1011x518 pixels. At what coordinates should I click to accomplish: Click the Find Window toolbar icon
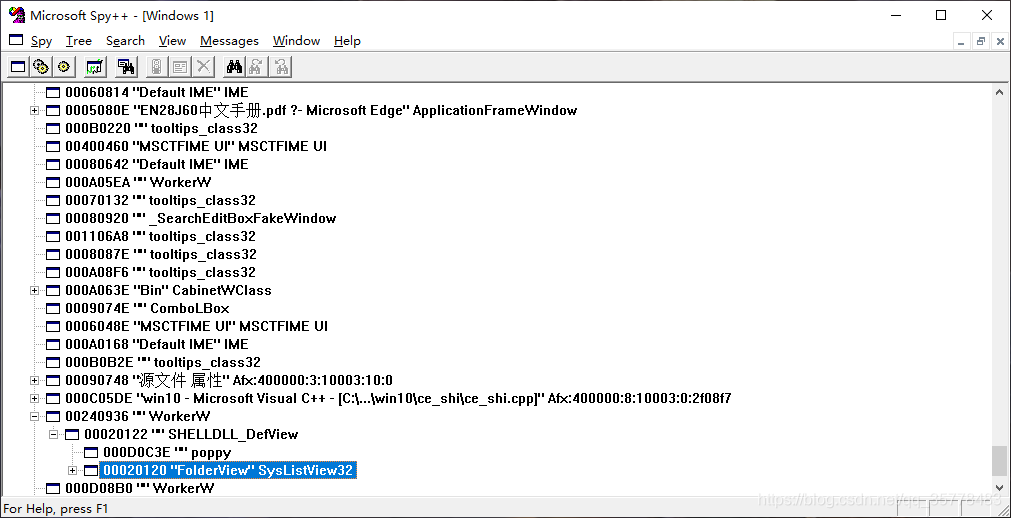[x=126, y=66]
